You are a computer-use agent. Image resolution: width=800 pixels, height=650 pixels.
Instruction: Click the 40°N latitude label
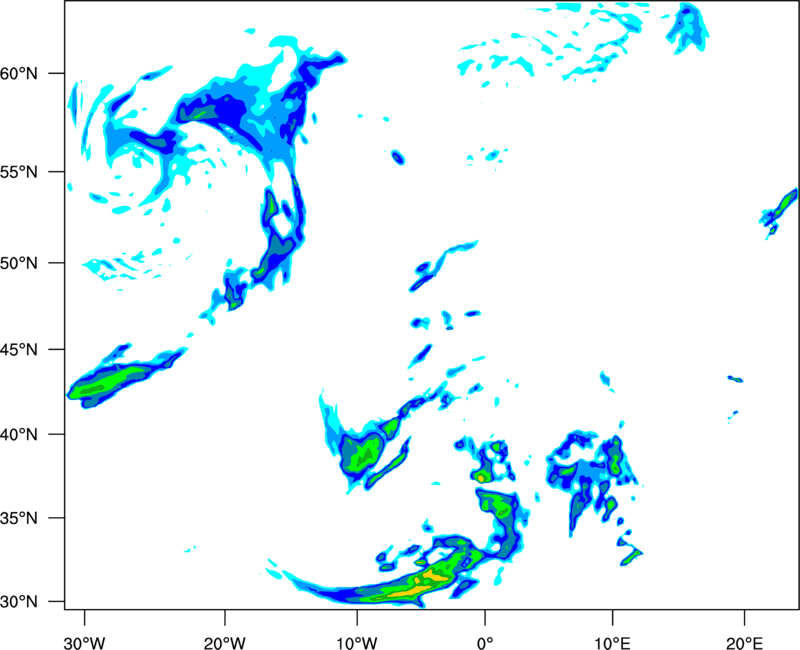(x=19, y=435)
